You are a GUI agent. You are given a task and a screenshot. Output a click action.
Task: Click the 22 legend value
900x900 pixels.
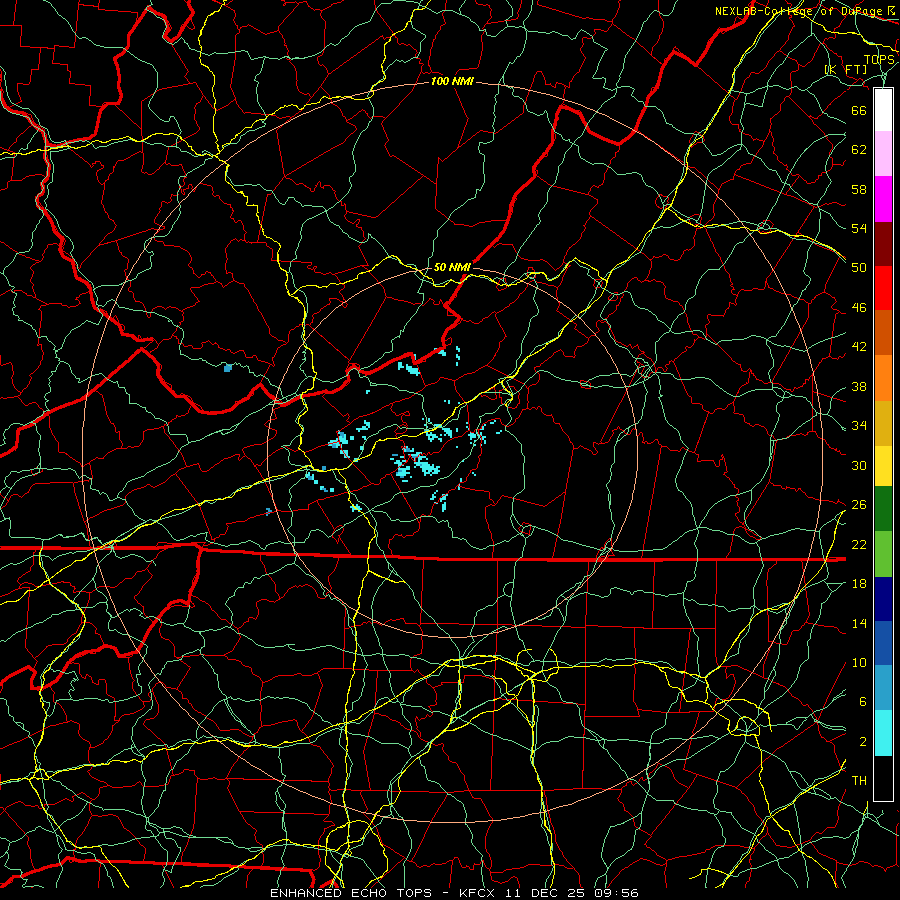[859, 545]
